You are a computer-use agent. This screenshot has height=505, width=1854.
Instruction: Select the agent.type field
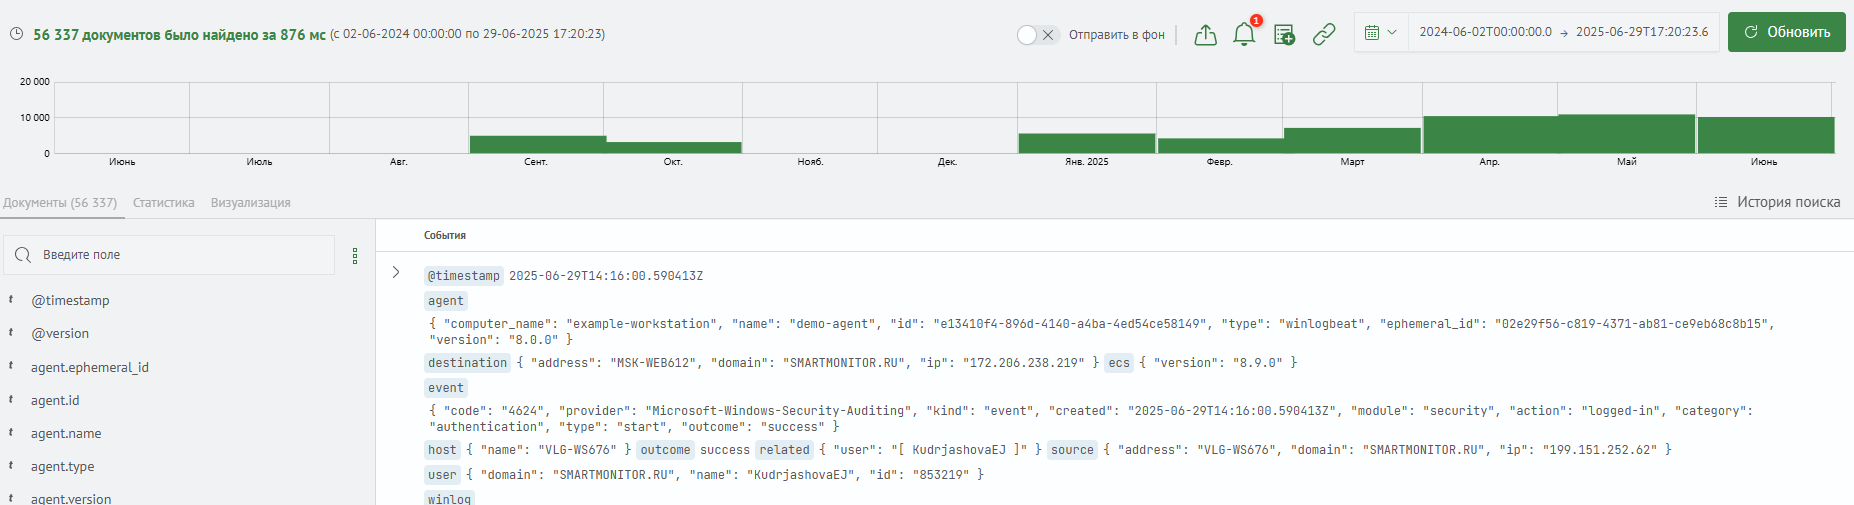click(63, 466)
